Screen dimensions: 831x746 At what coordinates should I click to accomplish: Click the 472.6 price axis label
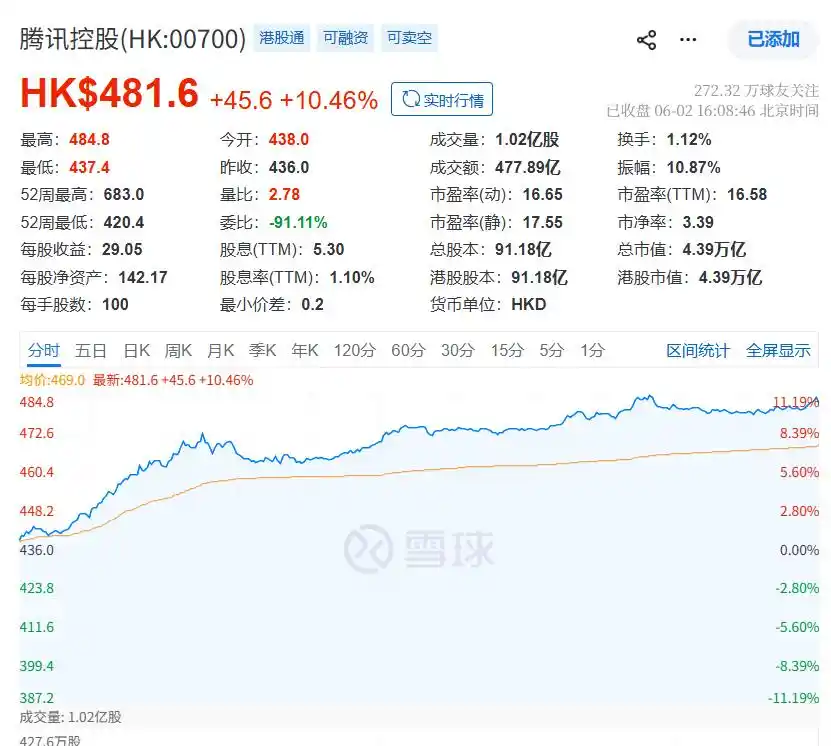(x=37, y=433)
